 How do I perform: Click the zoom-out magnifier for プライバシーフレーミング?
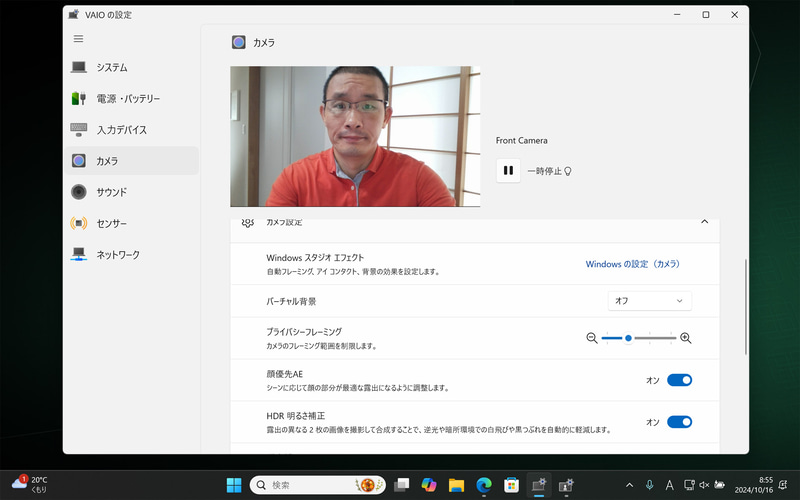coord(592,338)
